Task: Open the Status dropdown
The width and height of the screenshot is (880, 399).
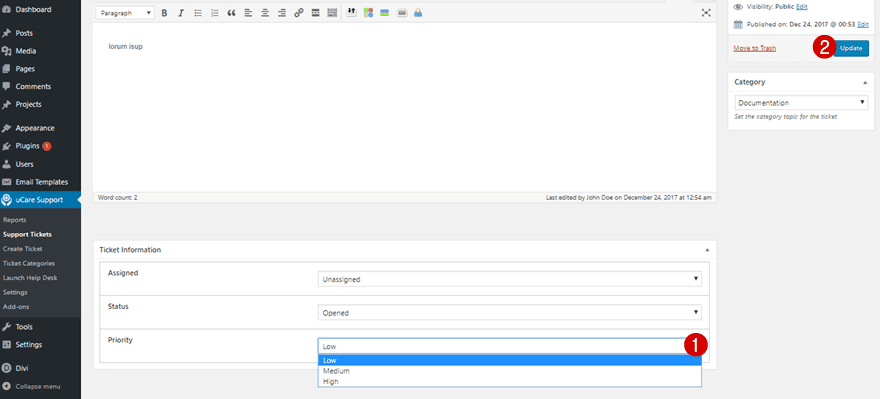Action: tap(510, 313)
